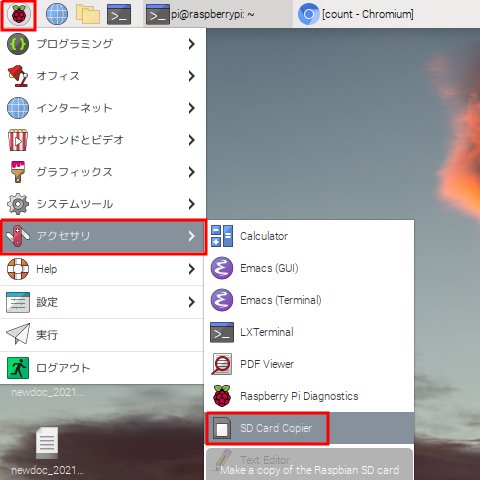Click the Help lifebuoy icon
Screen dimensions: 480x480
[x=18, y=269]
